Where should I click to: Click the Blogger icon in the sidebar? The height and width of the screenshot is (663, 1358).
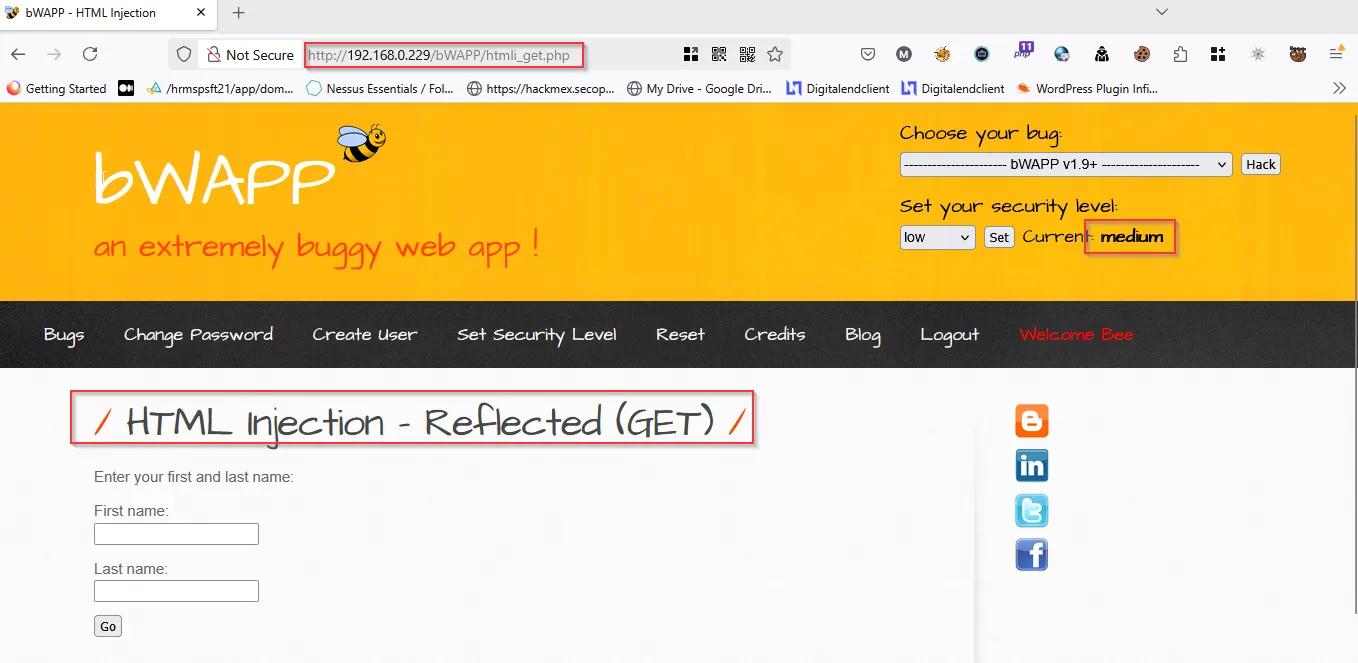coord(1031,421)
